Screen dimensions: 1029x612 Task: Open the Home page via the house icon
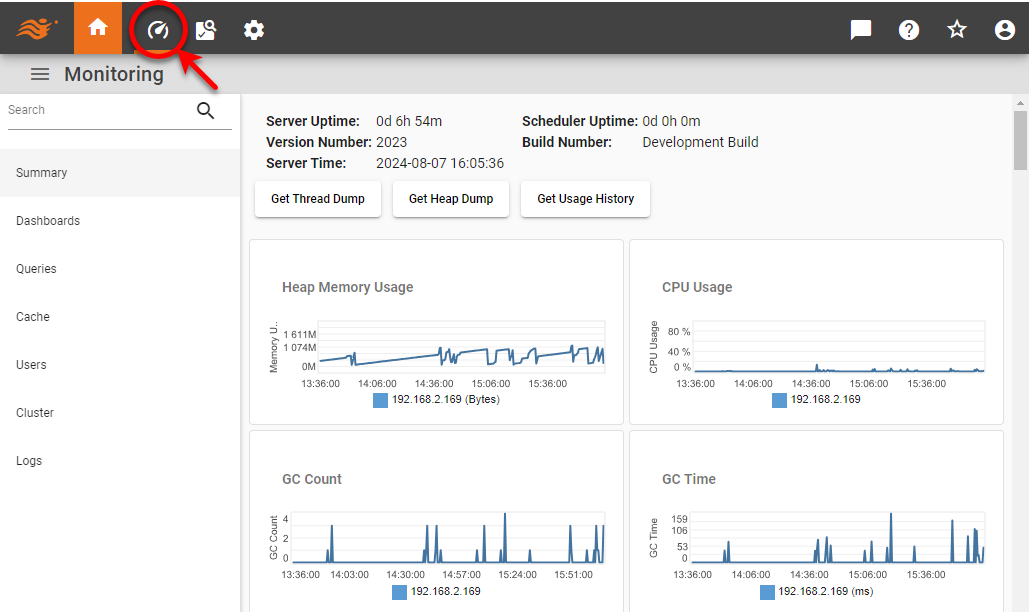pos(97,28)
